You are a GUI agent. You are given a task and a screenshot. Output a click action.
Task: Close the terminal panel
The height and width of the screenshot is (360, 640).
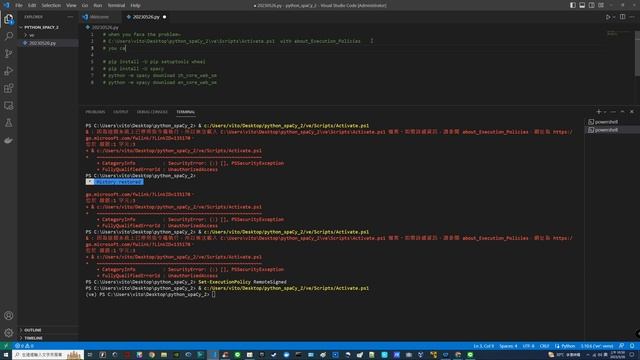point(632,112)
